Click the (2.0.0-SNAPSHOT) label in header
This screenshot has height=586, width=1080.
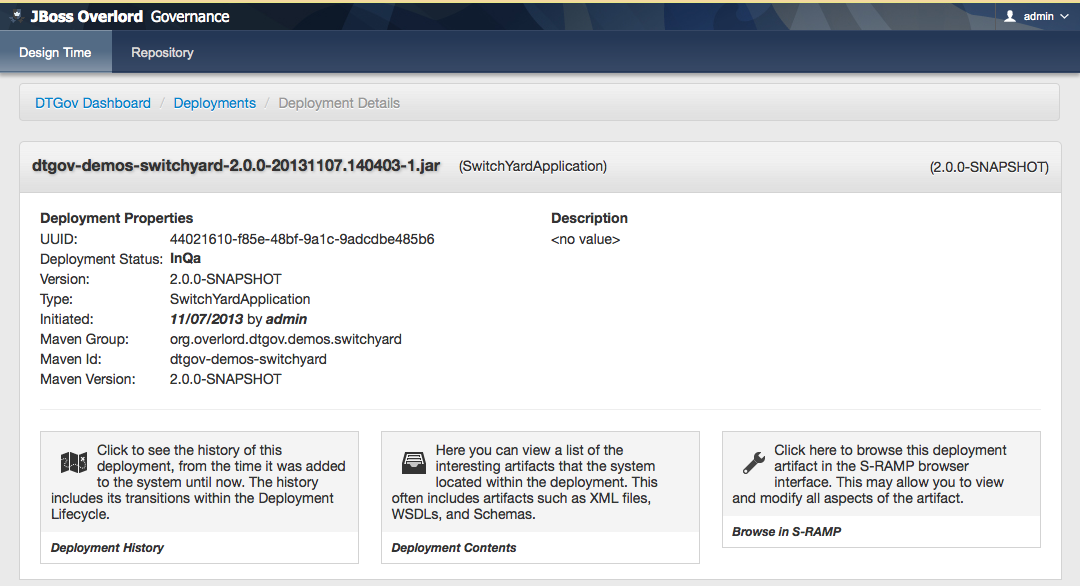coord(989,167)
